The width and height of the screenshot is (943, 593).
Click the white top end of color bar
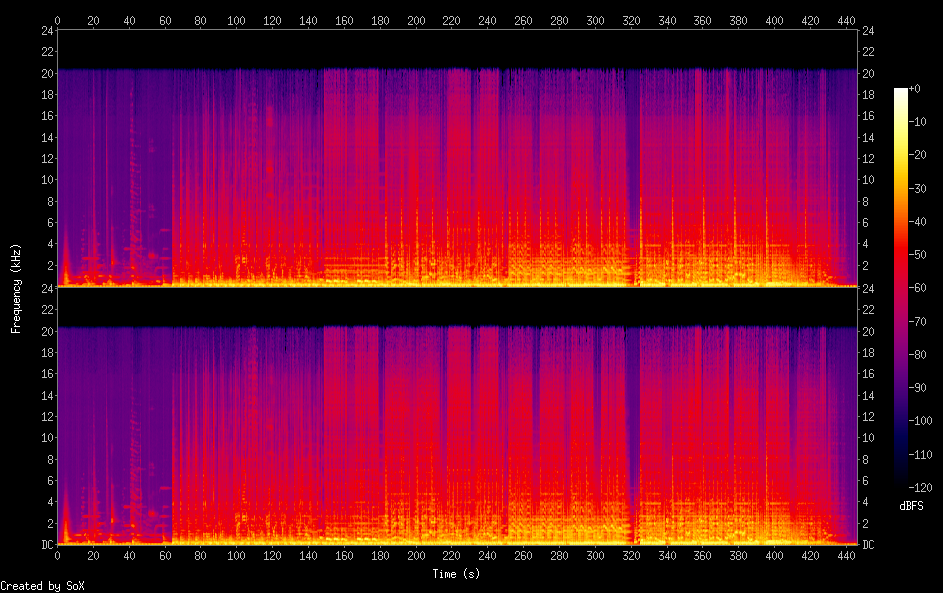(x=901, y=91)
